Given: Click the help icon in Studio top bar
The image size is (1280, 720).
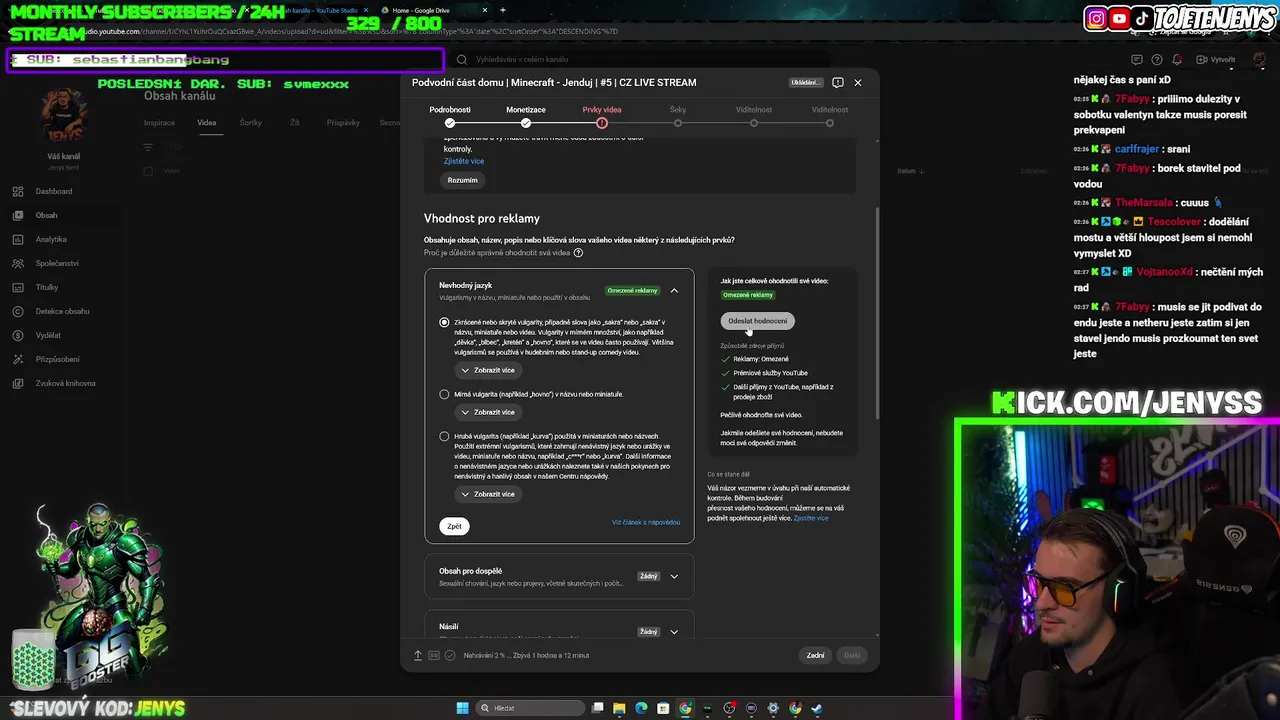Looking at the screenshot, I should [x=1157, y=59].
